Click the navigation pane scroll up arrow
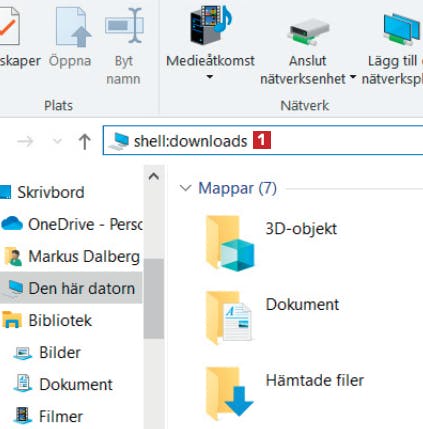This screenshot has width=423, height=429. pos(154,177)
